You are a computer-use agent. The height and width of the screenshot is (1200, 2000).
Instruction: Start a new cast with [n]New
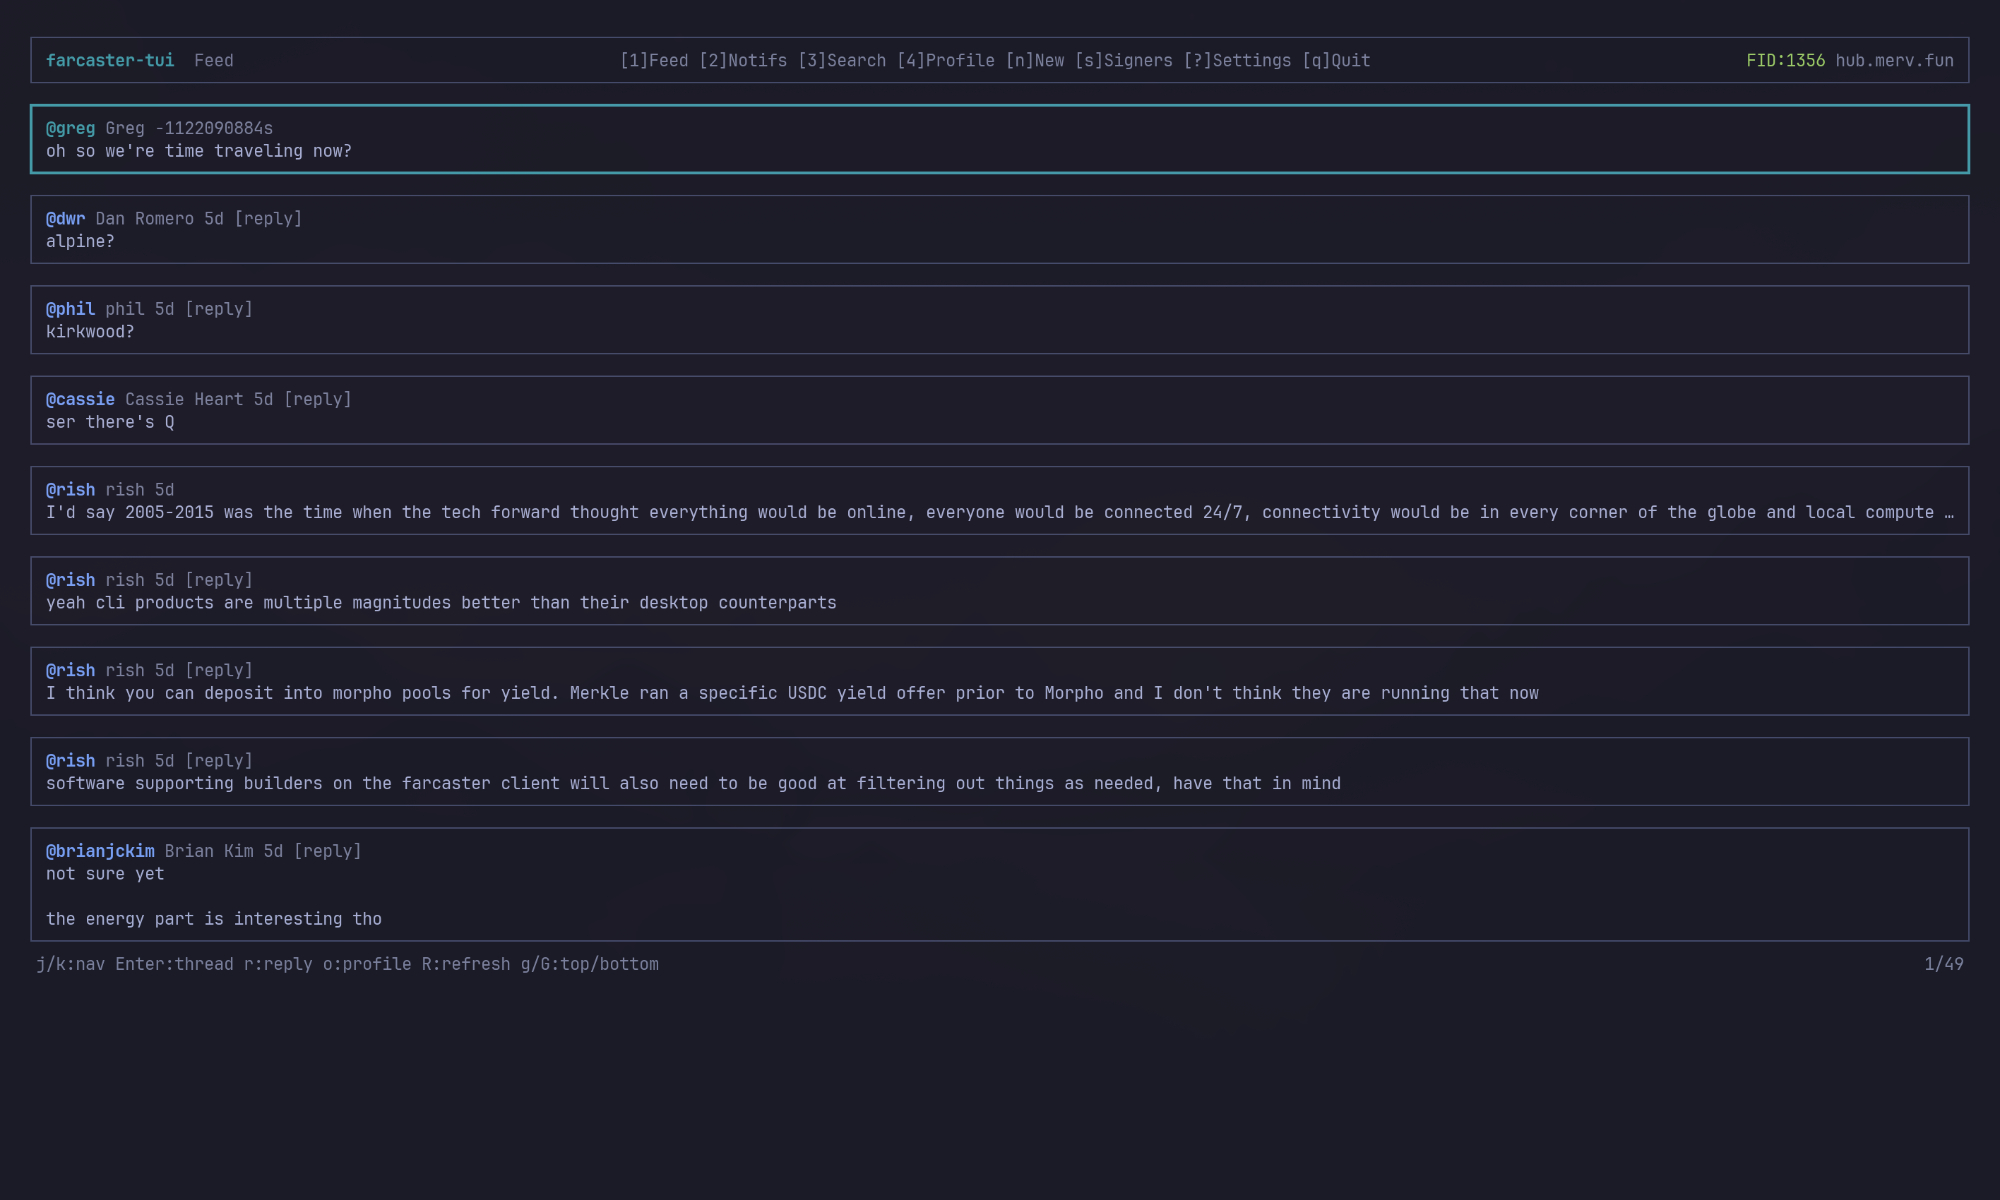pyautogui.click(x=1035, y=61)
